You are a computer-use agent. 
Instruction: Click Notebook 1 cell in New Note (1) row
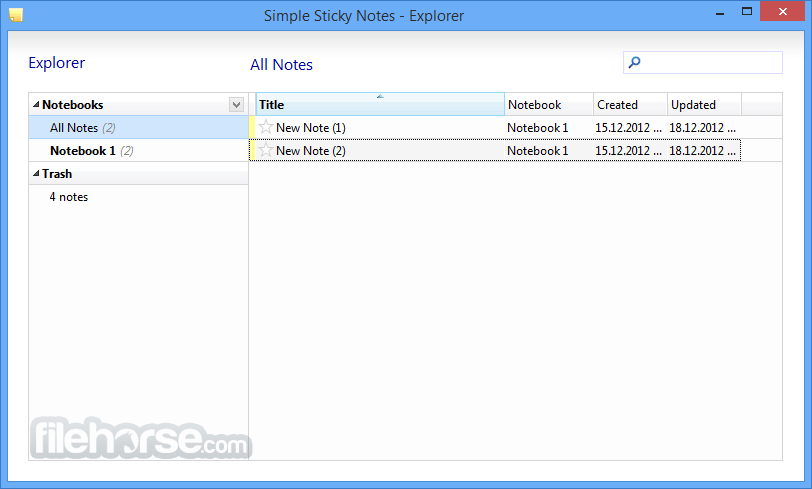538,127
